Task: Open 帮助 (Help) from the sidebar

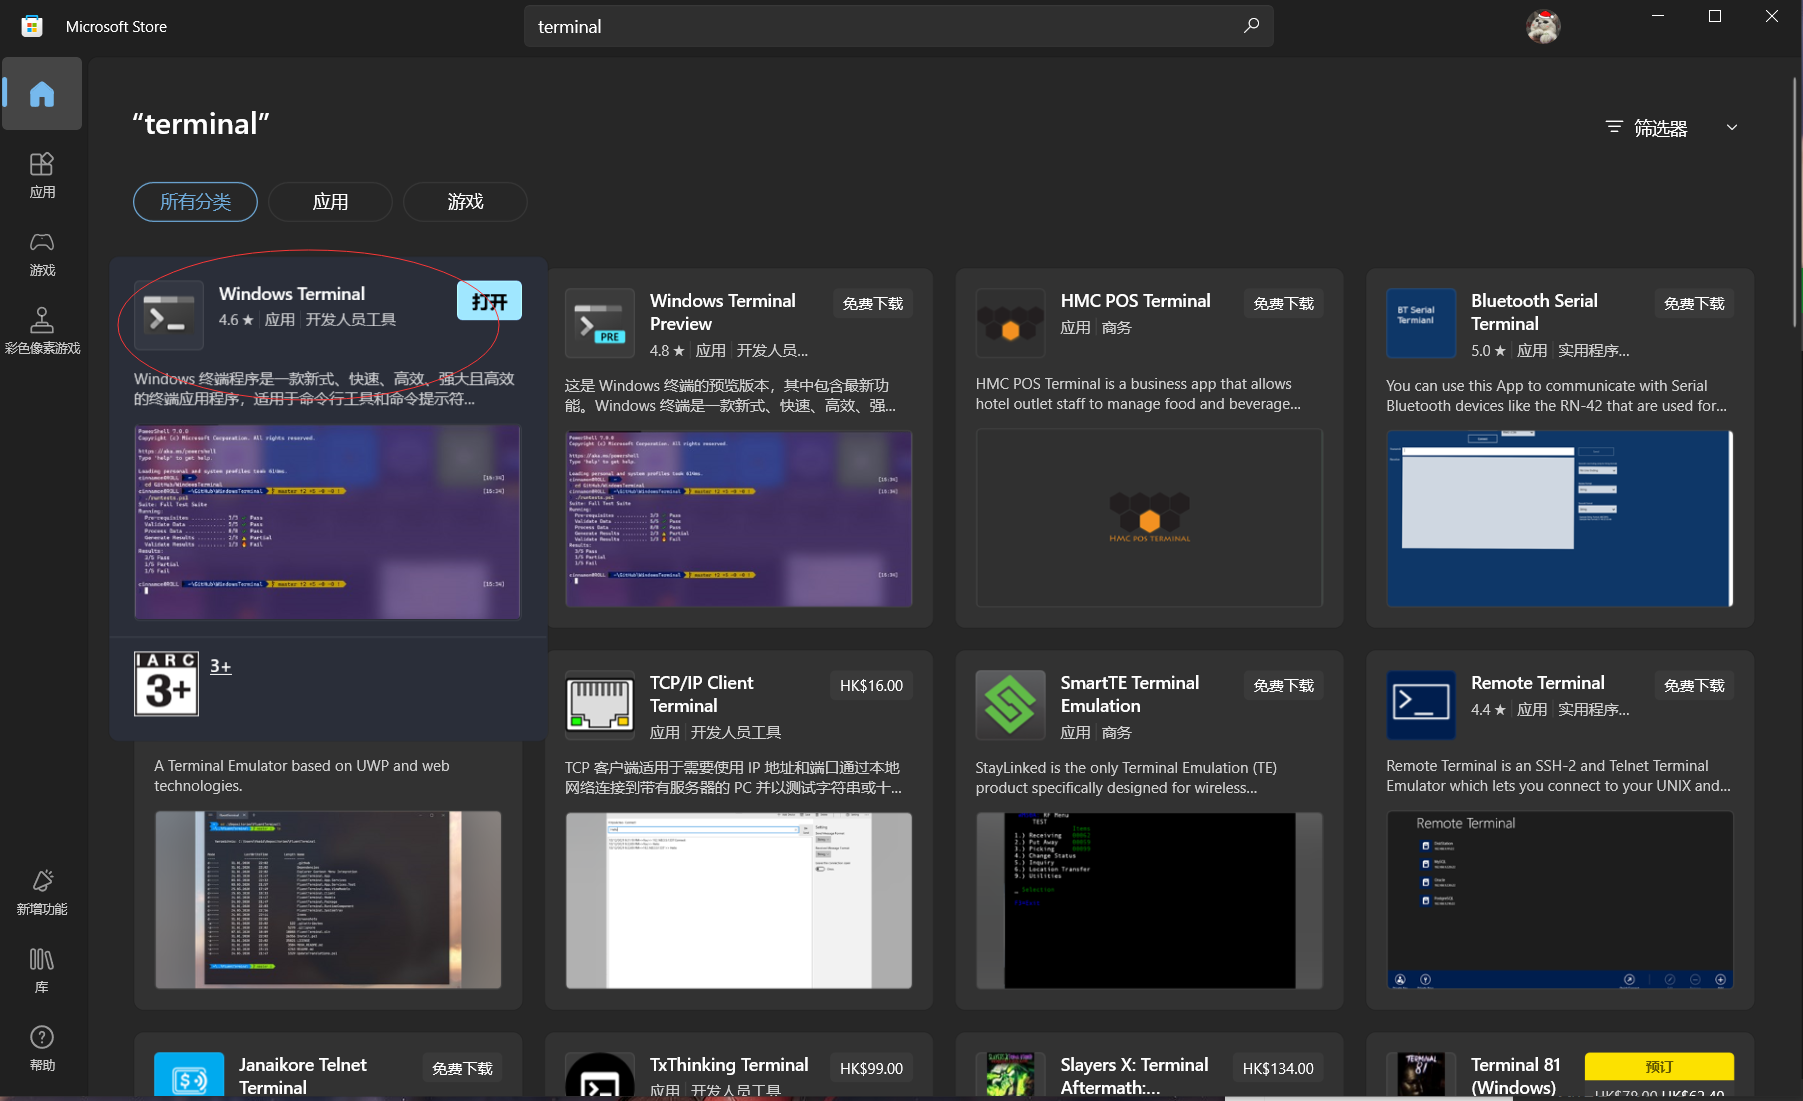Action: click(42, 1047)
